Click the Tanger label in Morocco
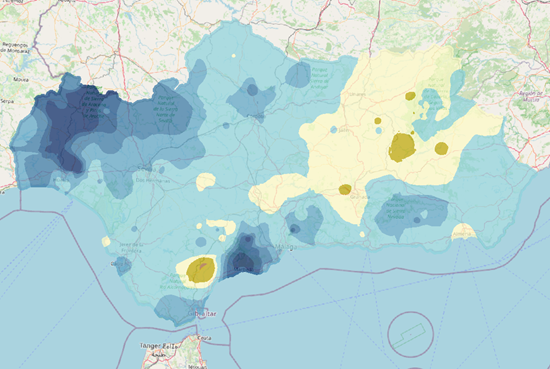Image resolution: width=550 pixels, height=369 pixels. click(x=150, y=345)
